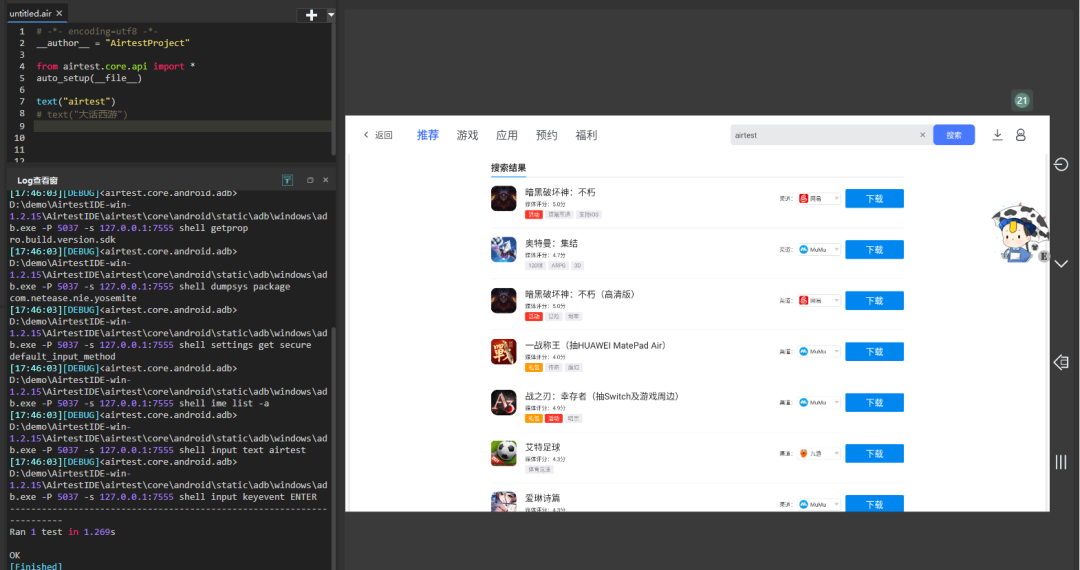Open the script tab list arrow
This screenshot has height=570, width=1080.
coord(331,14)
